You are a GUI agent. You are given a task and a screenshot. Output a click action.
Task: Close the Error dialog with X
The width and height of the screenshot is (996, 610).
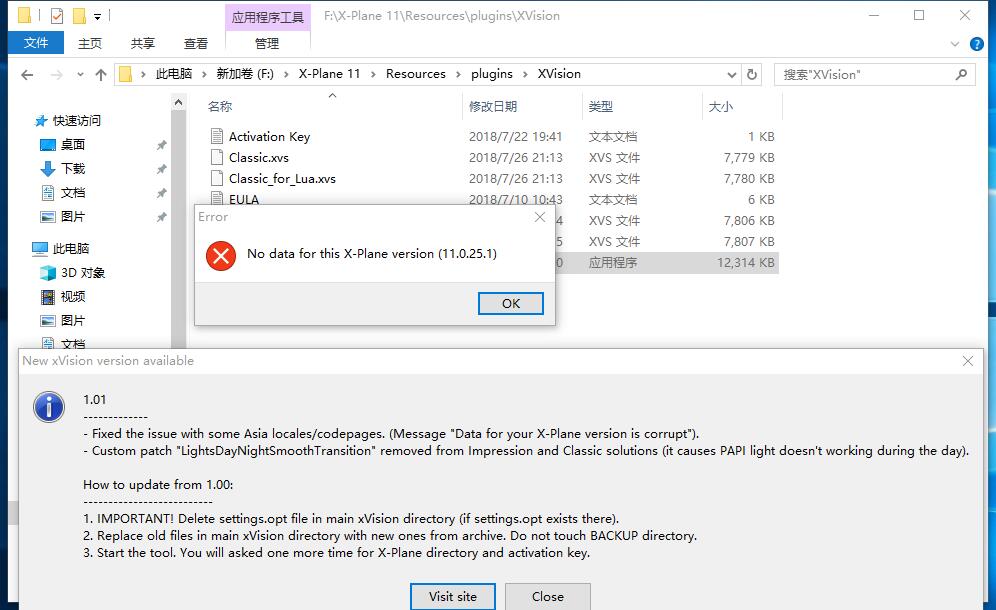(x=539, y=217)
